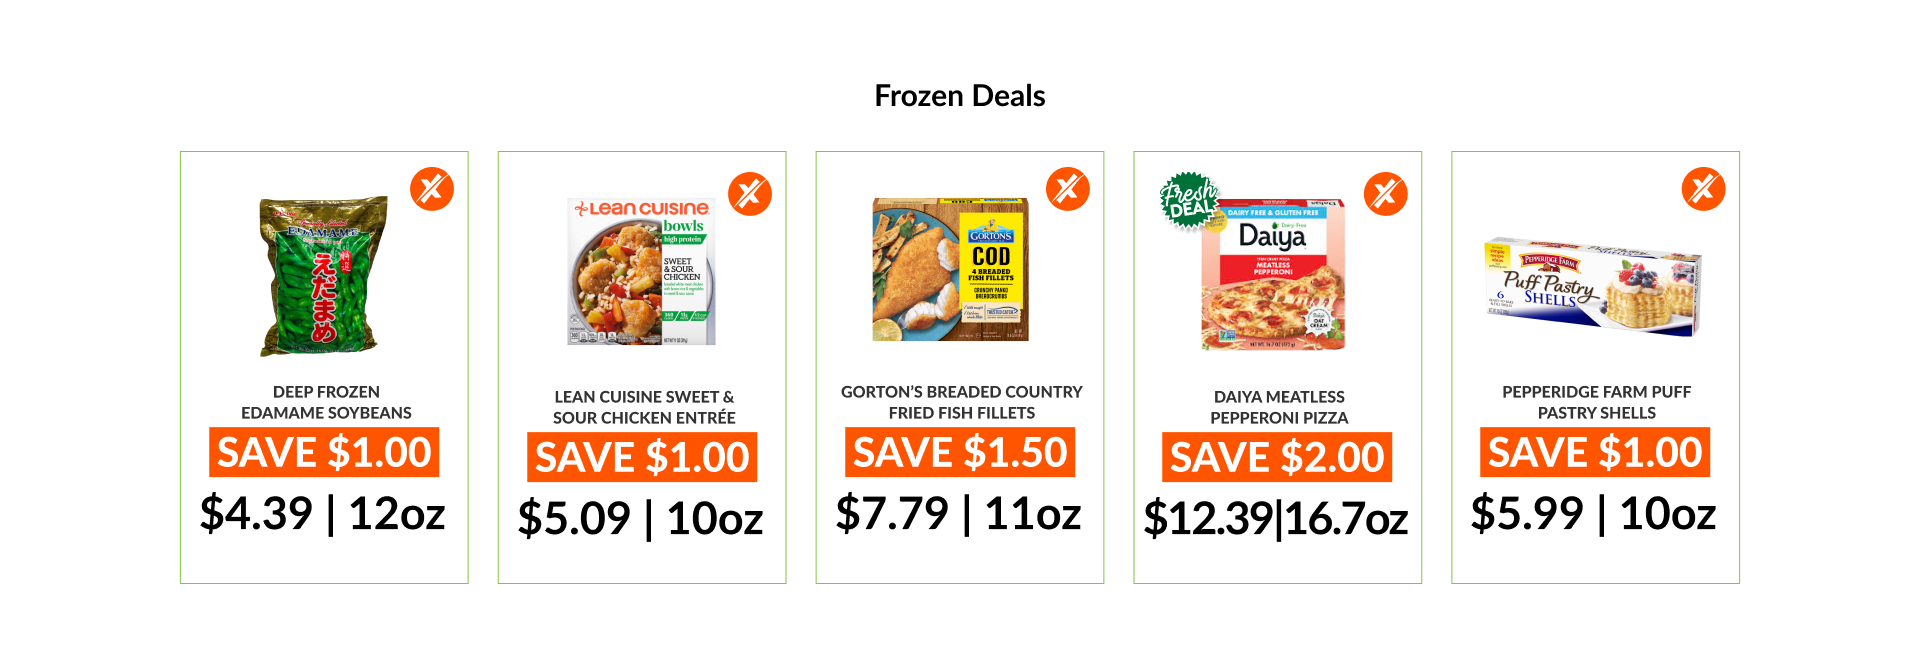Click orange X icon on Gorton's fish card

pyautogui.click(x=1068, y=189)
